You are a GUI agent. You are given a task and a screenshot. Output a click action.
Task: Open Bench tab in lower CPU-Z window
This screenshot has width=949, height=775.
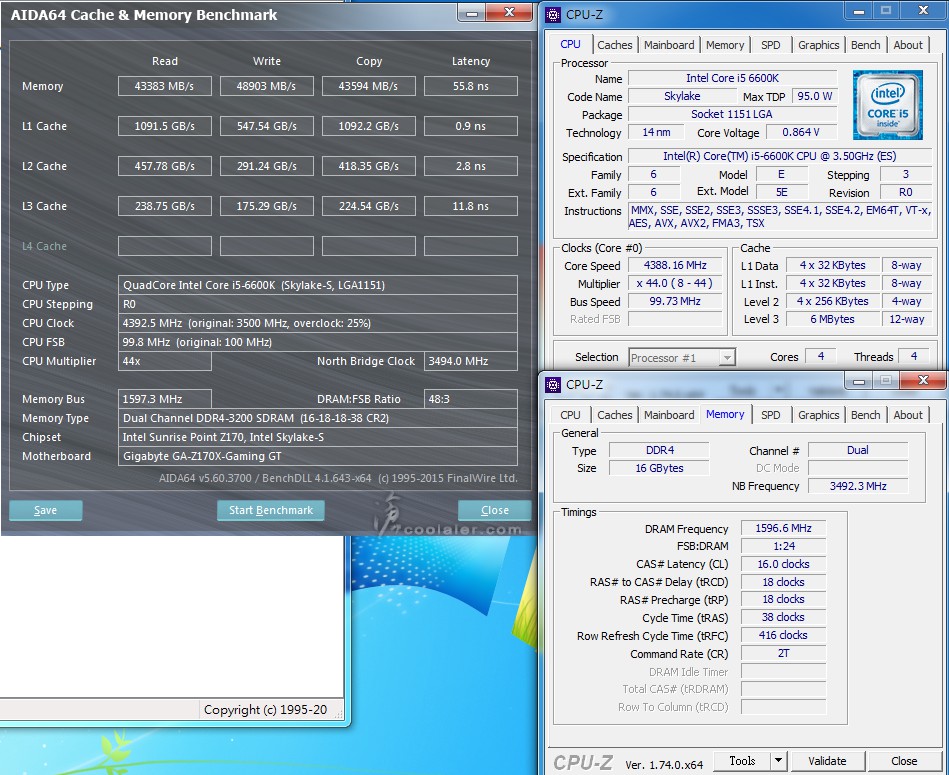pos(865,415)
